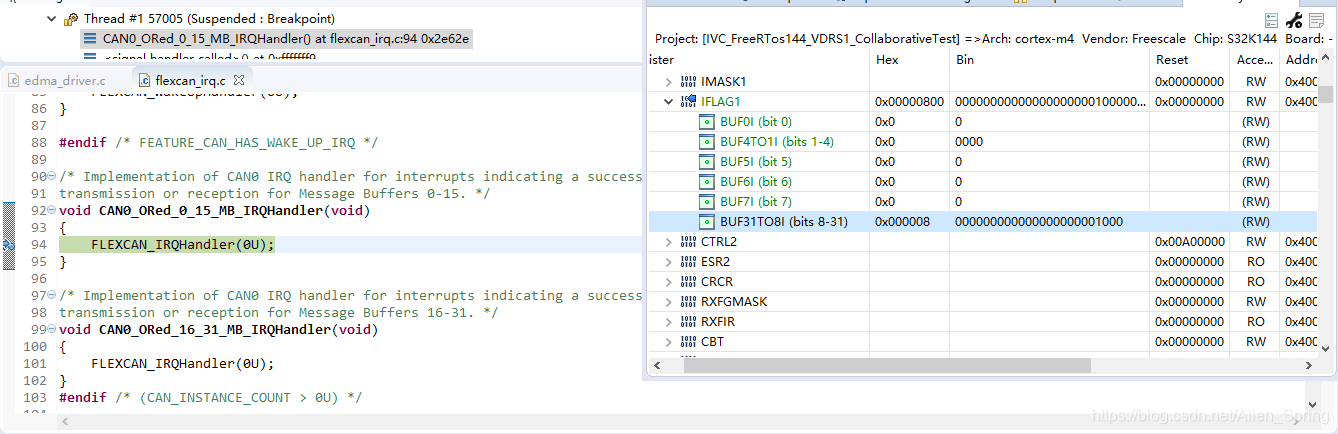Click the breakpoint marker at line 94

point(7,244)
